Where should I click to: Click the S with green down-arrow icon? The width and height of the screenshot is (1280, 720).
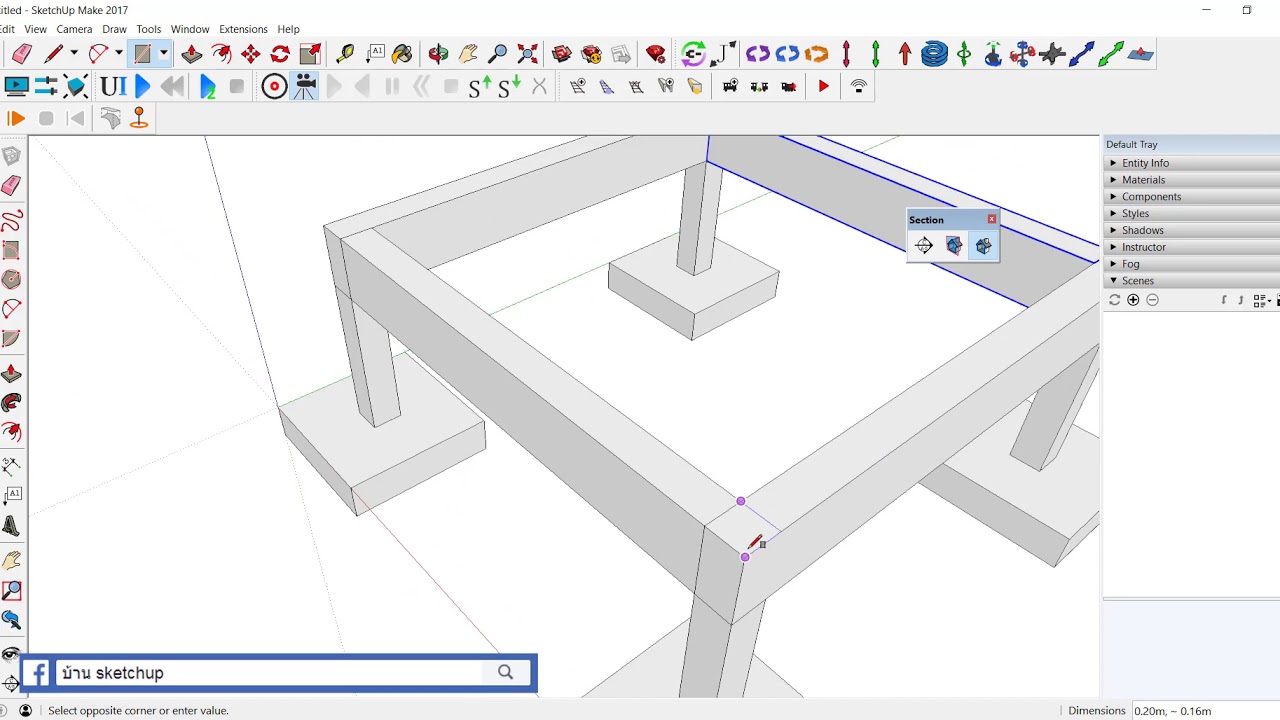pos(509,87)
